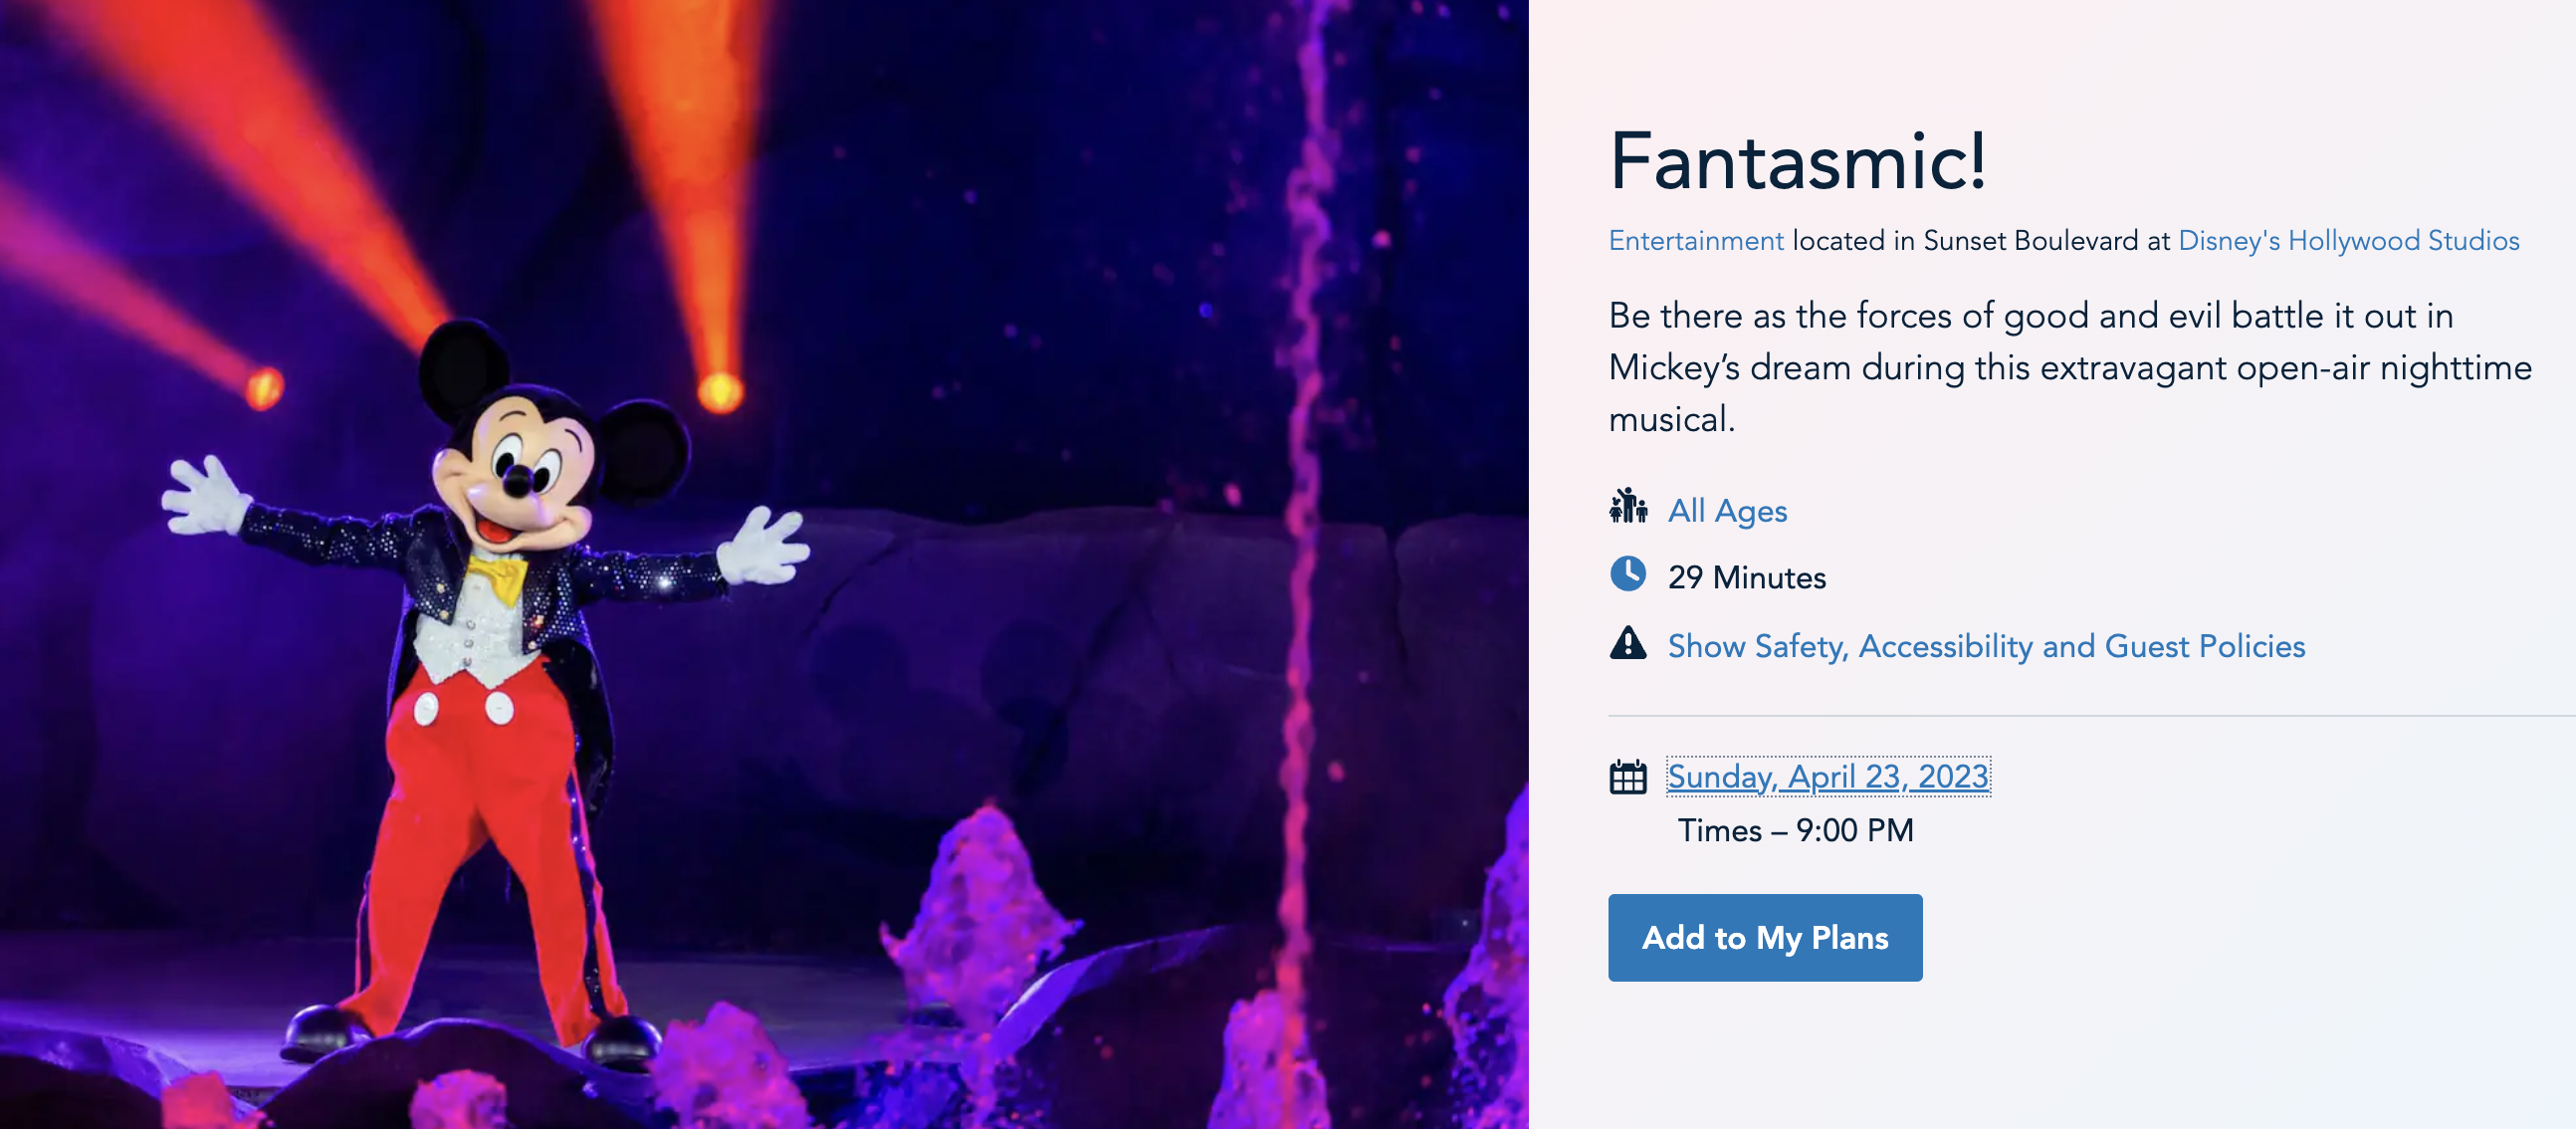The width and height of the screenshot is (2576, 1129).
Task: Click the 29 Minutes duration text
Action: (x=1746, y=578)
